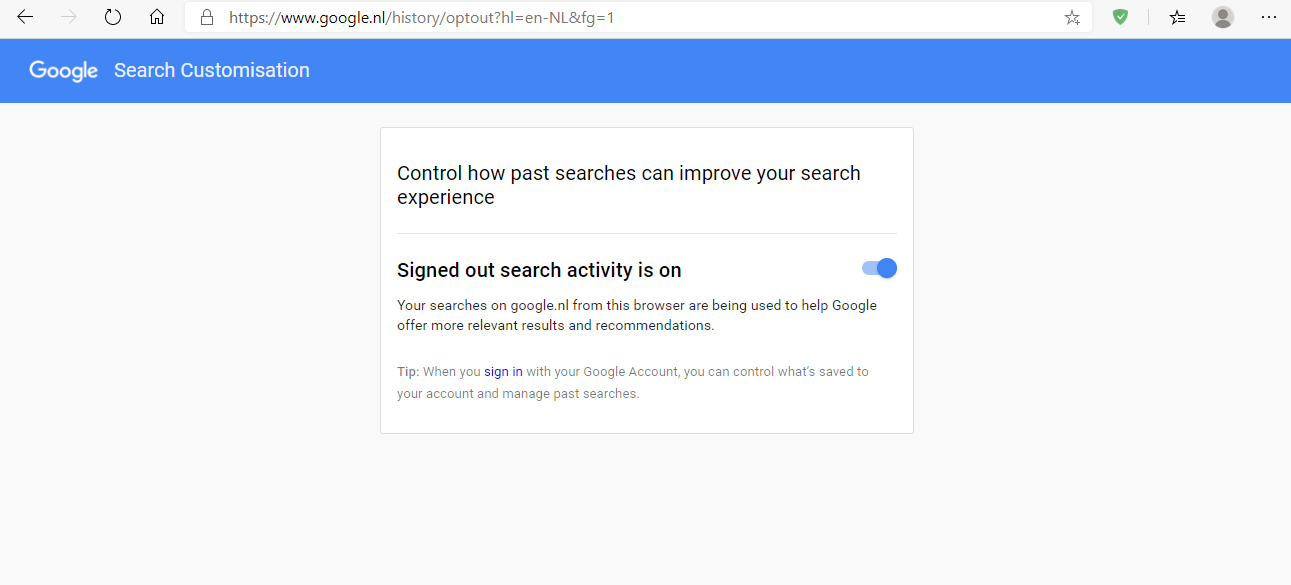Click the "Tip:" label text
This screenshot has height=585, width=1291.
pos(408,372)
